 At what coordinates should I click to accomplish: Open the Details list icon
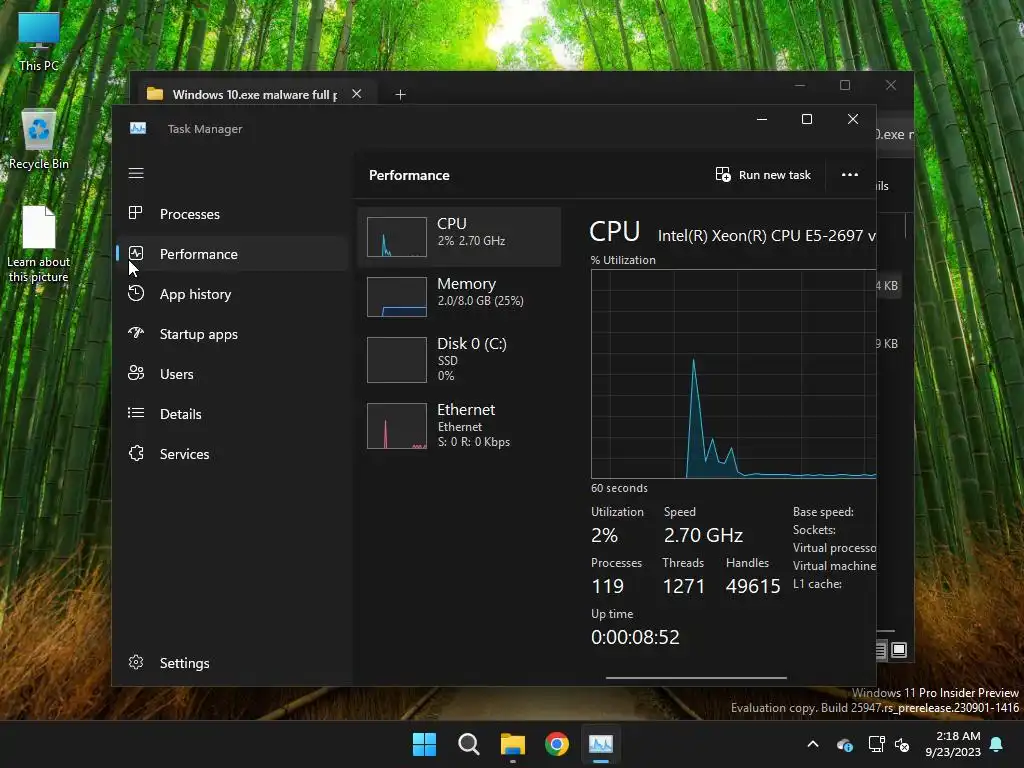(136, 413)
